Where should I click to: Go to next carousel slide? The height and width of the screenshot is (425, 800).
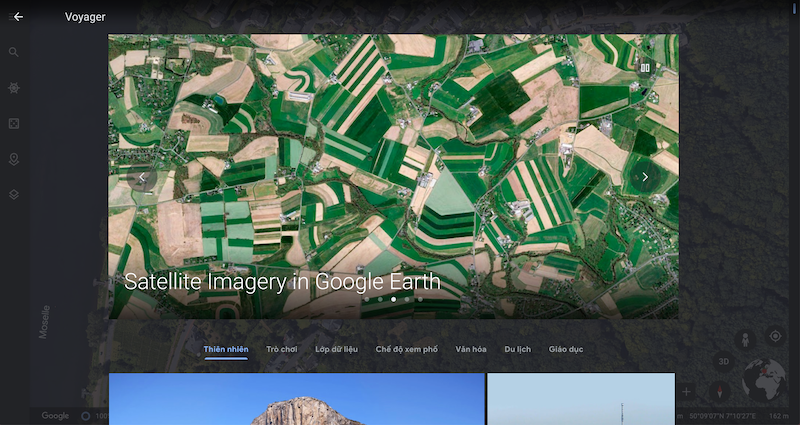tap(645, 177)
